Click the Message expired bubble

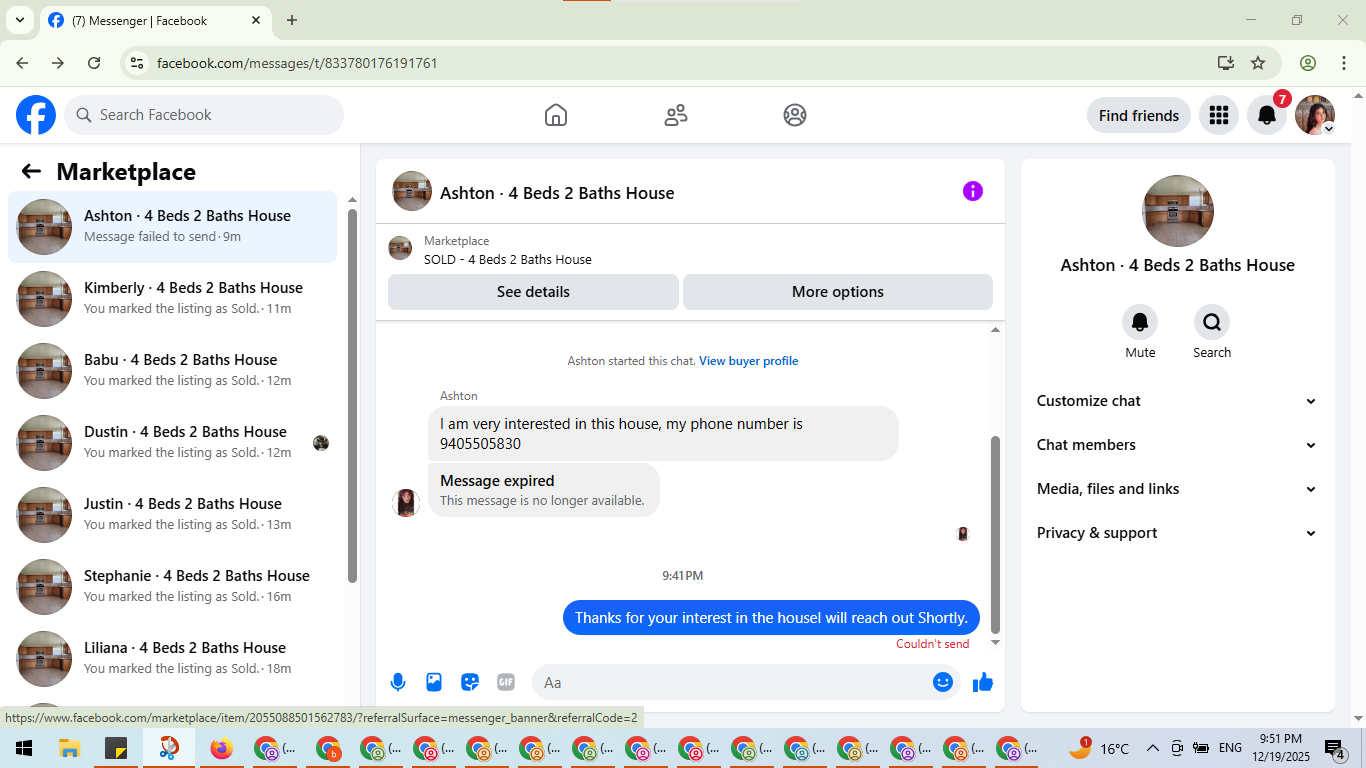544,490
